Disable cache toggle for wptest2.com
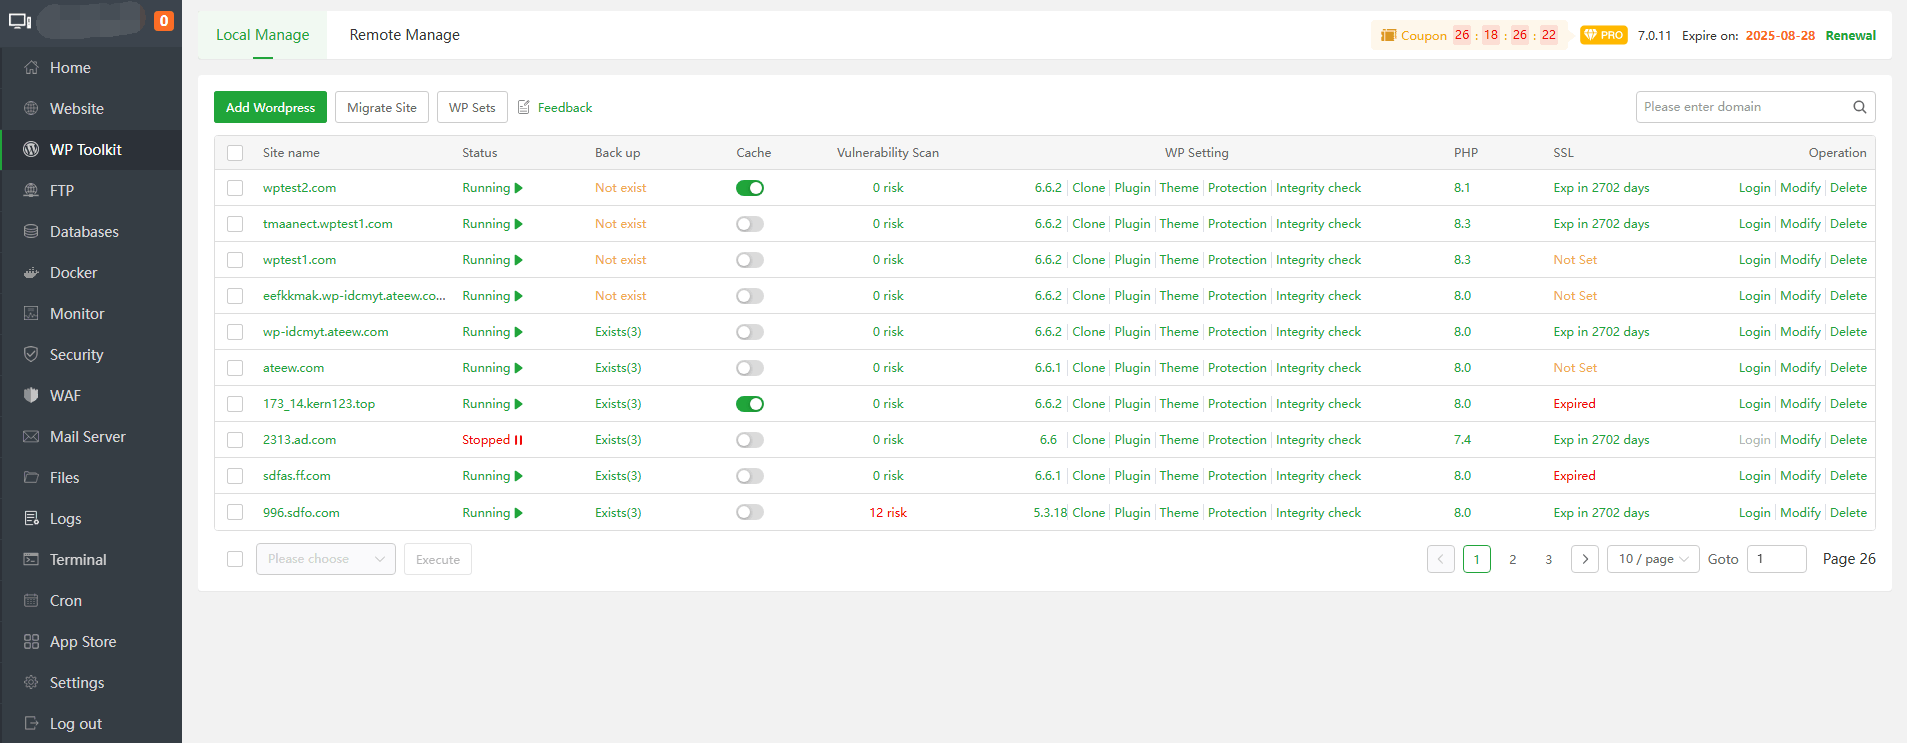1907x743 pixels. pos(750,188)
